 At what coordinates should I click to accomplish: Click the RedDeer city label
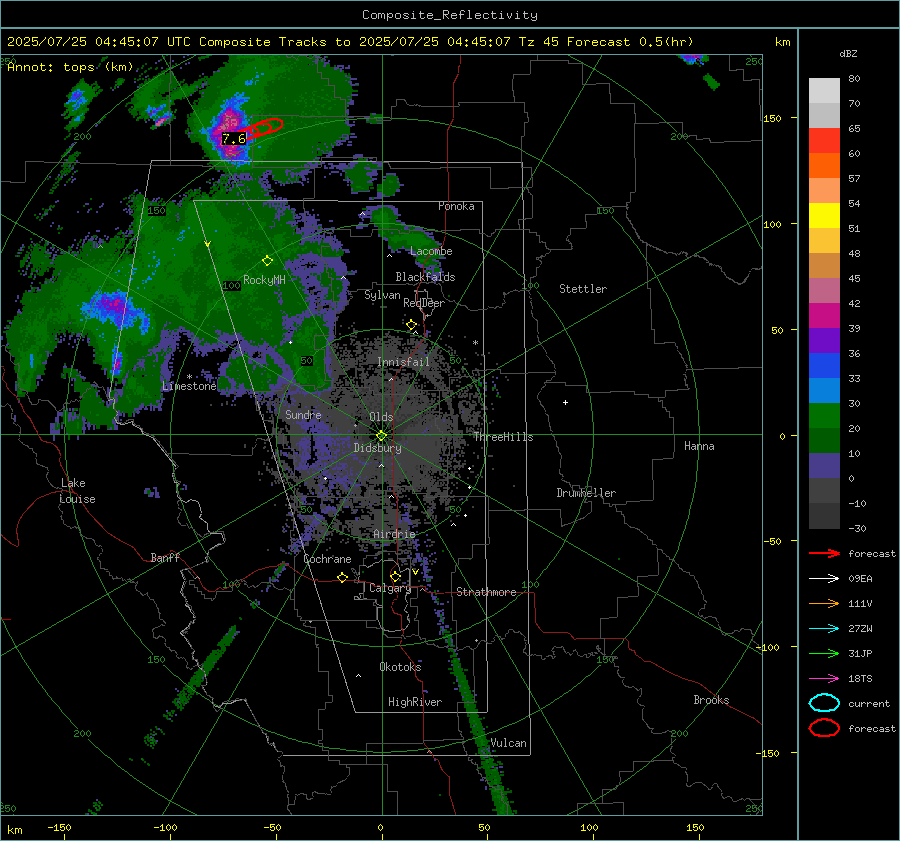tap(424, 303)
